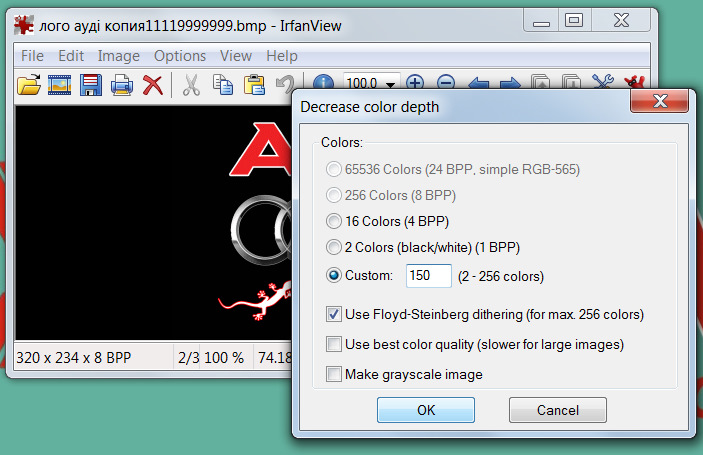The width and height of the screenshot is (703, 455).
Task: Click the Zoom in plus icon
Action: coord(415,82)
